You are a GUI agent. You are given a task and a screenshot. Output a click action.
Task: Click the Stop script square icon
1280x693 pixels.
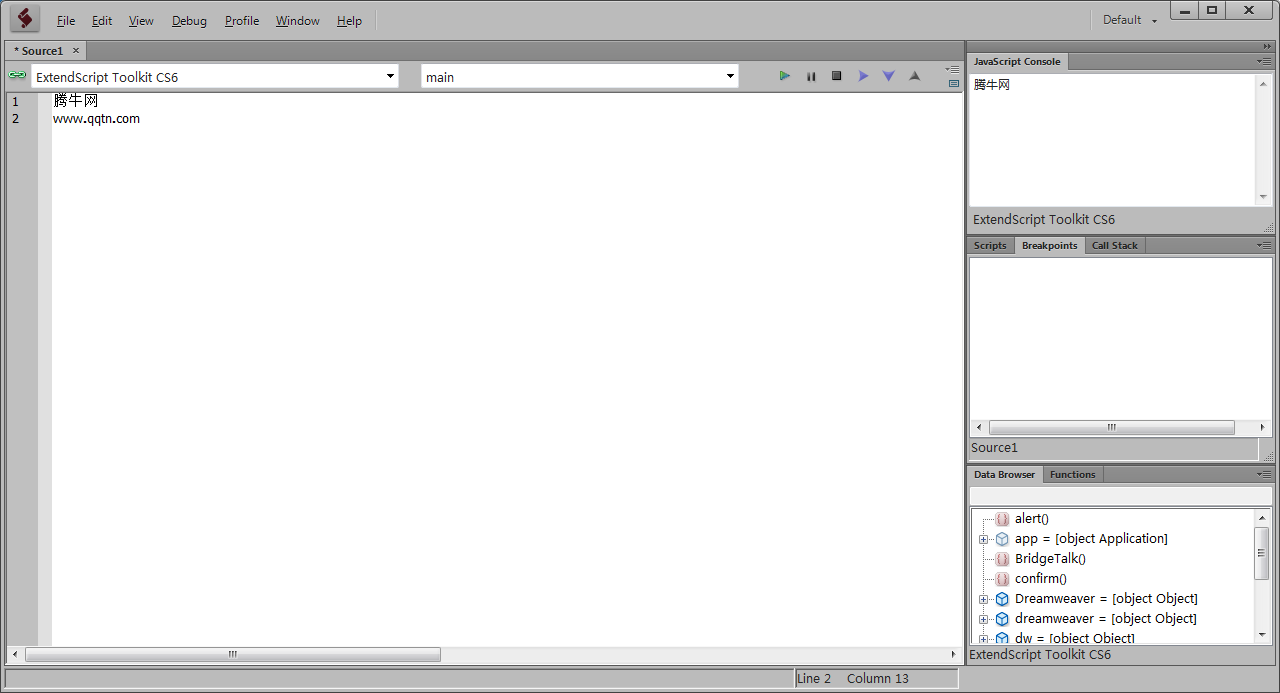(837, 76)
